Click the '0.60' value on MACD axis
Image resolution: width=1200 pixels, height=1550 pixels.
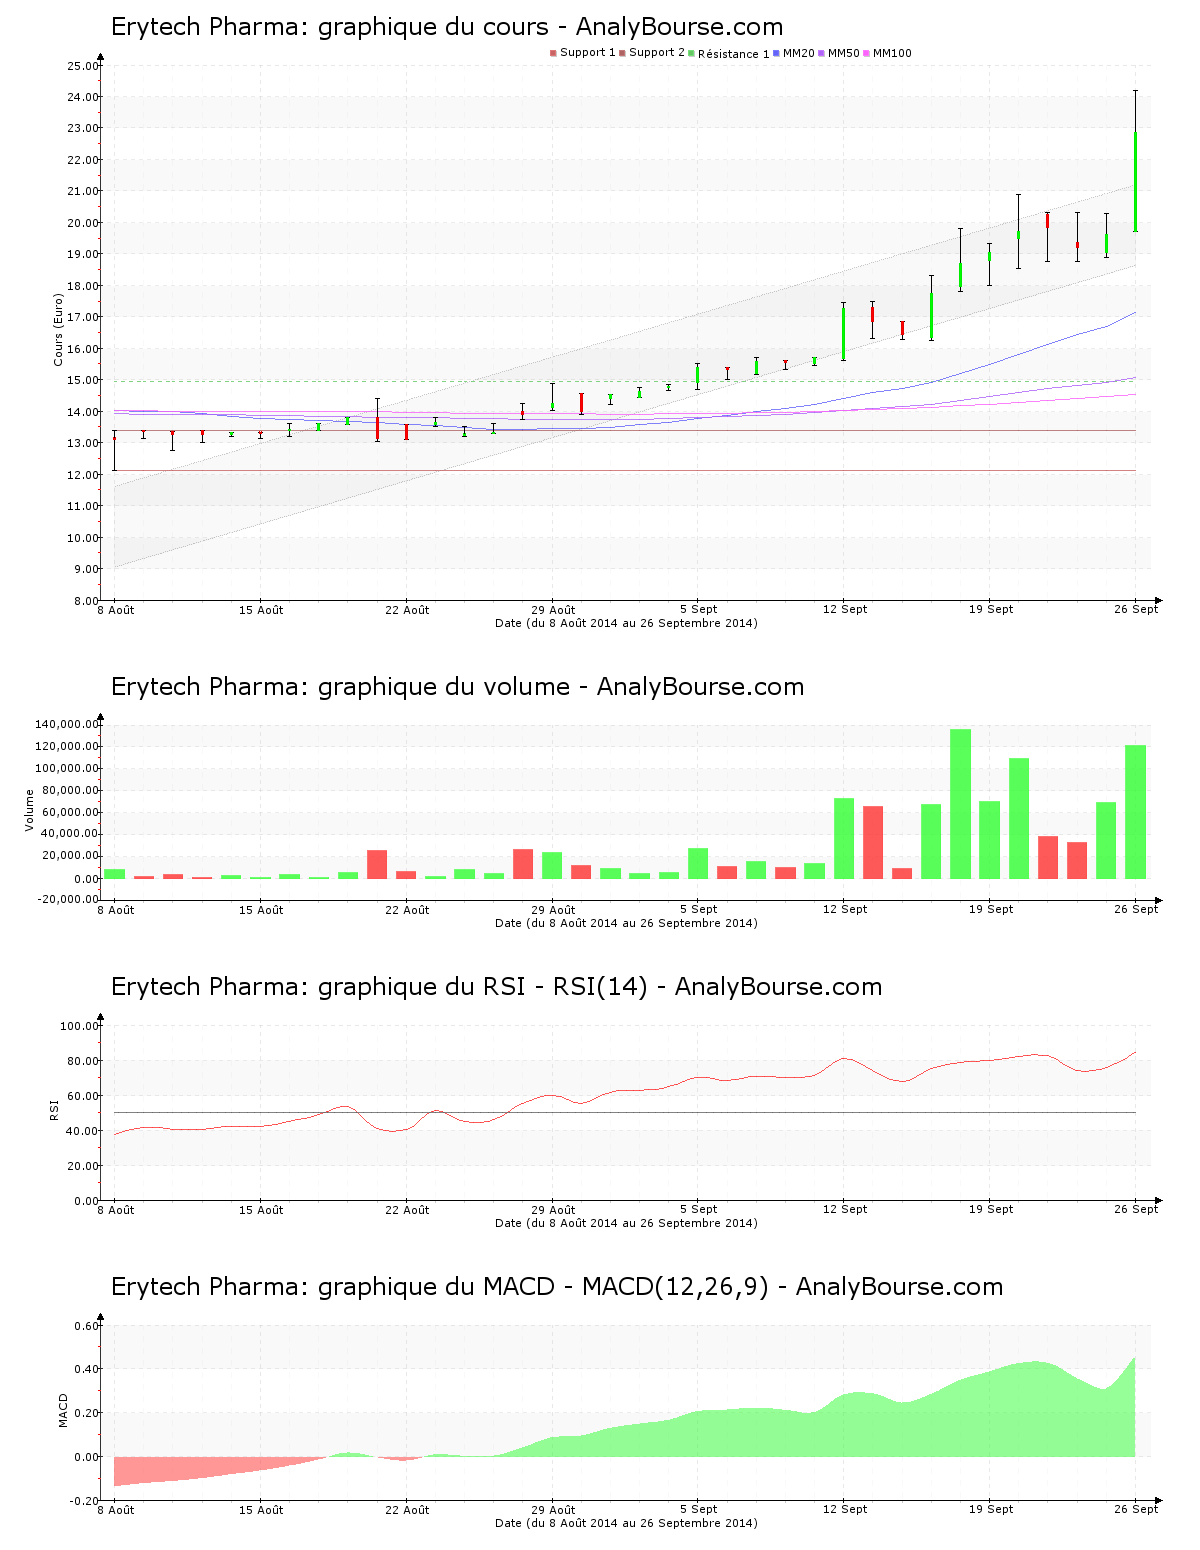87,1326
